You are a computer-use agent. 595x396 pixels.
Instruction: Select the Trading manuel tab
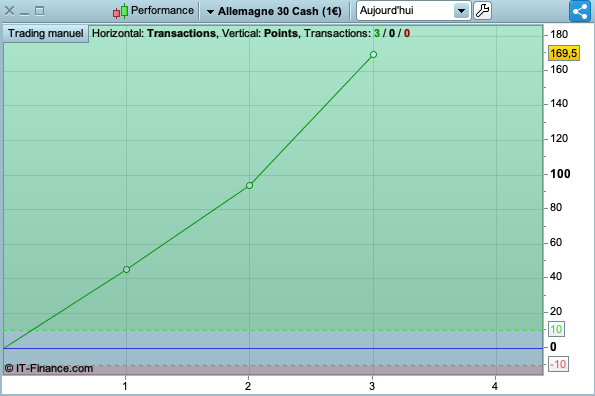[46, 33]
